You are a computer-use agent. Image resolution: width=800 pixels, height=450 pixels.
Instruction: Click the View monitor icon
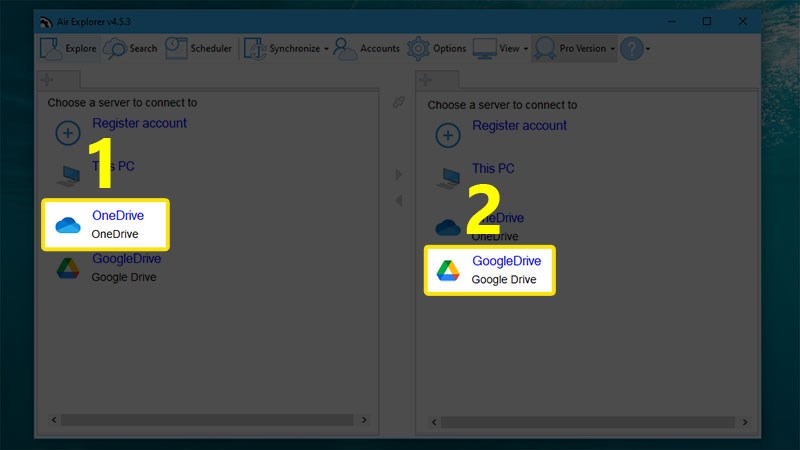click(x=484, y=48)
